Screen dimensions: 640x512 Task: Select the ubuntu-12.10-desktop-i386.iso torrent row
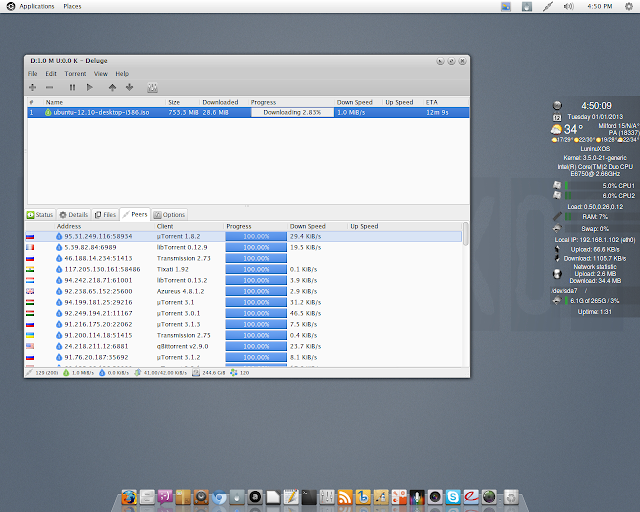[x=248, y=112]
